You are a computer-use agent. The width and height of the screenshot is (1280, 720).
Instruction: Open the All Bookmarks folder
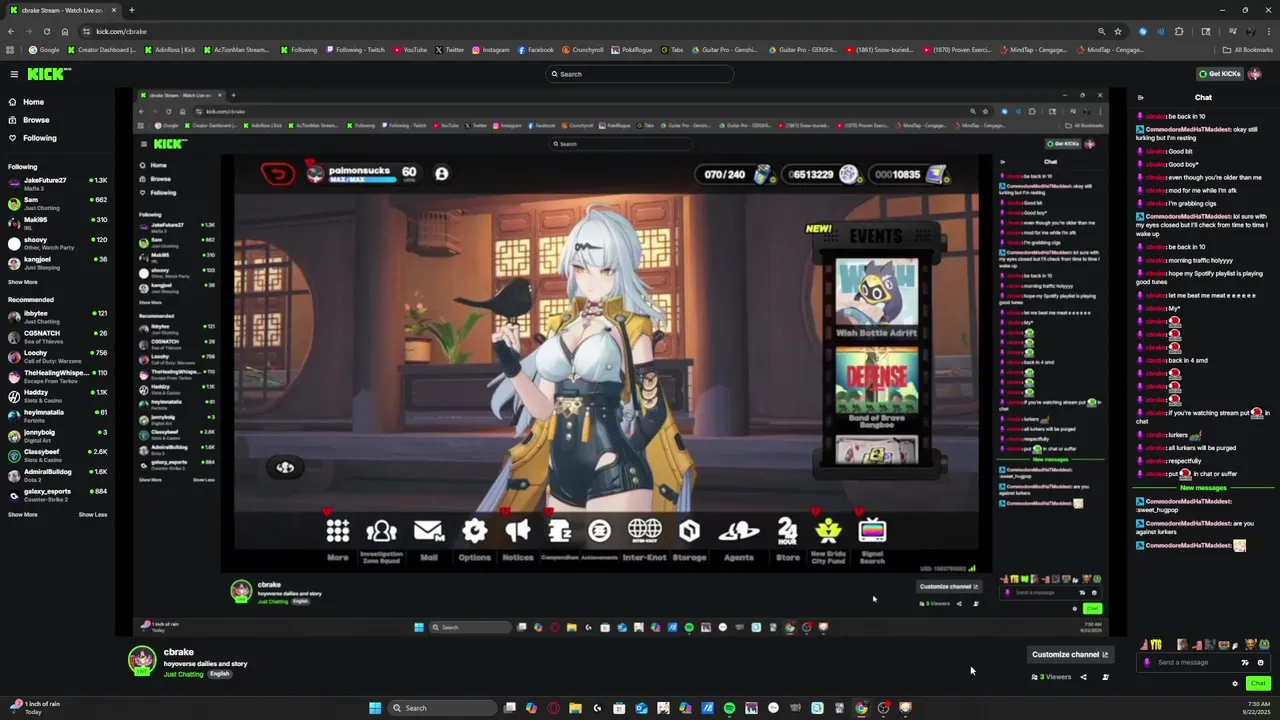[1247, 50]
